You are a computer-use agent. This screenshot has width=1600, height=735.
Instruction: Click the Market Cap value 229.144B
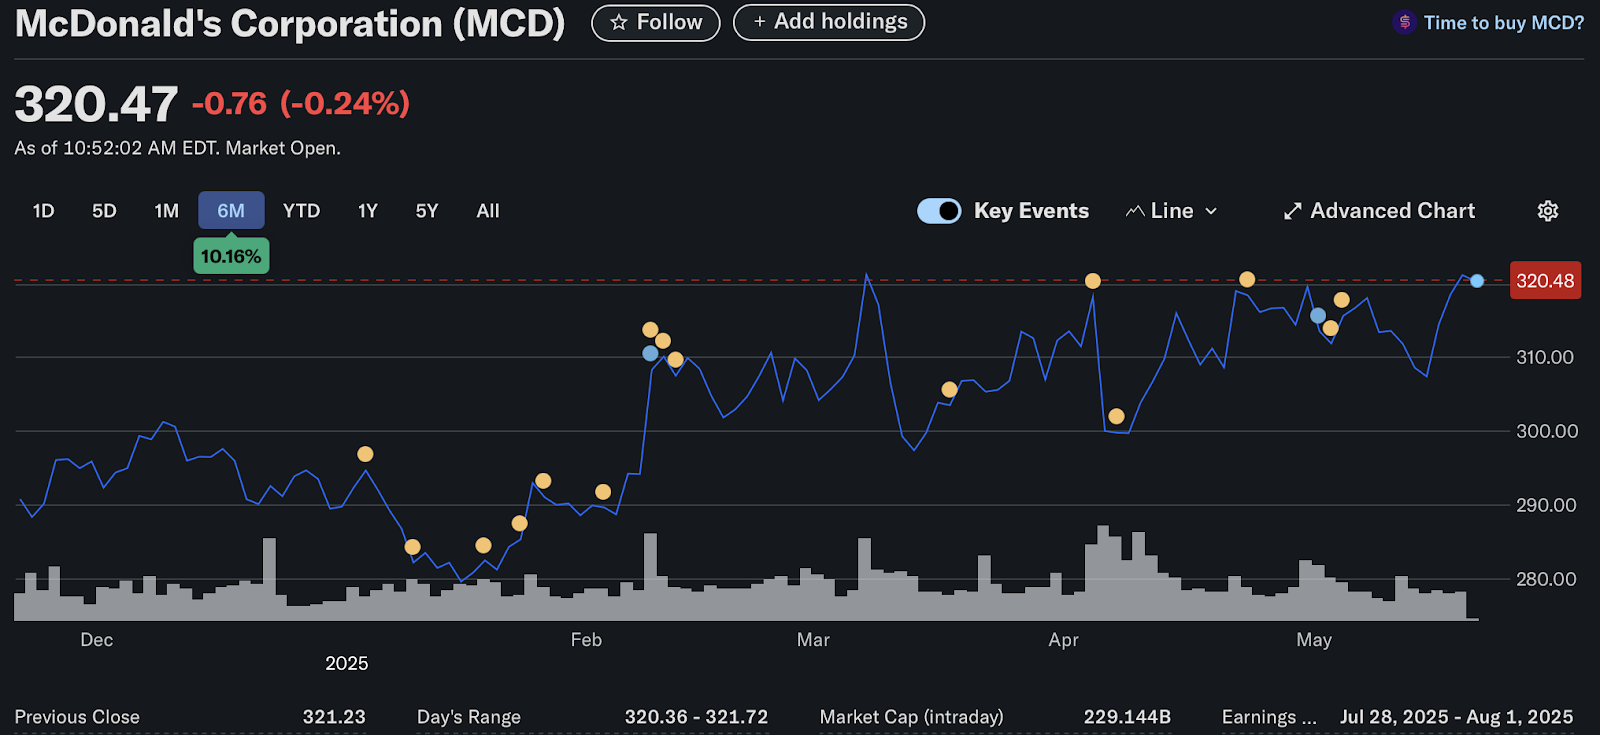point(1127,717)
